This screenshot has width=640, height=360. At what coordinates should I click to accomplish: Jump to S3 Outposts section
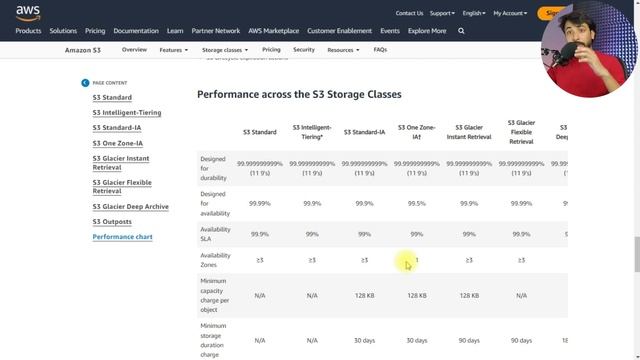coord(112,222)
